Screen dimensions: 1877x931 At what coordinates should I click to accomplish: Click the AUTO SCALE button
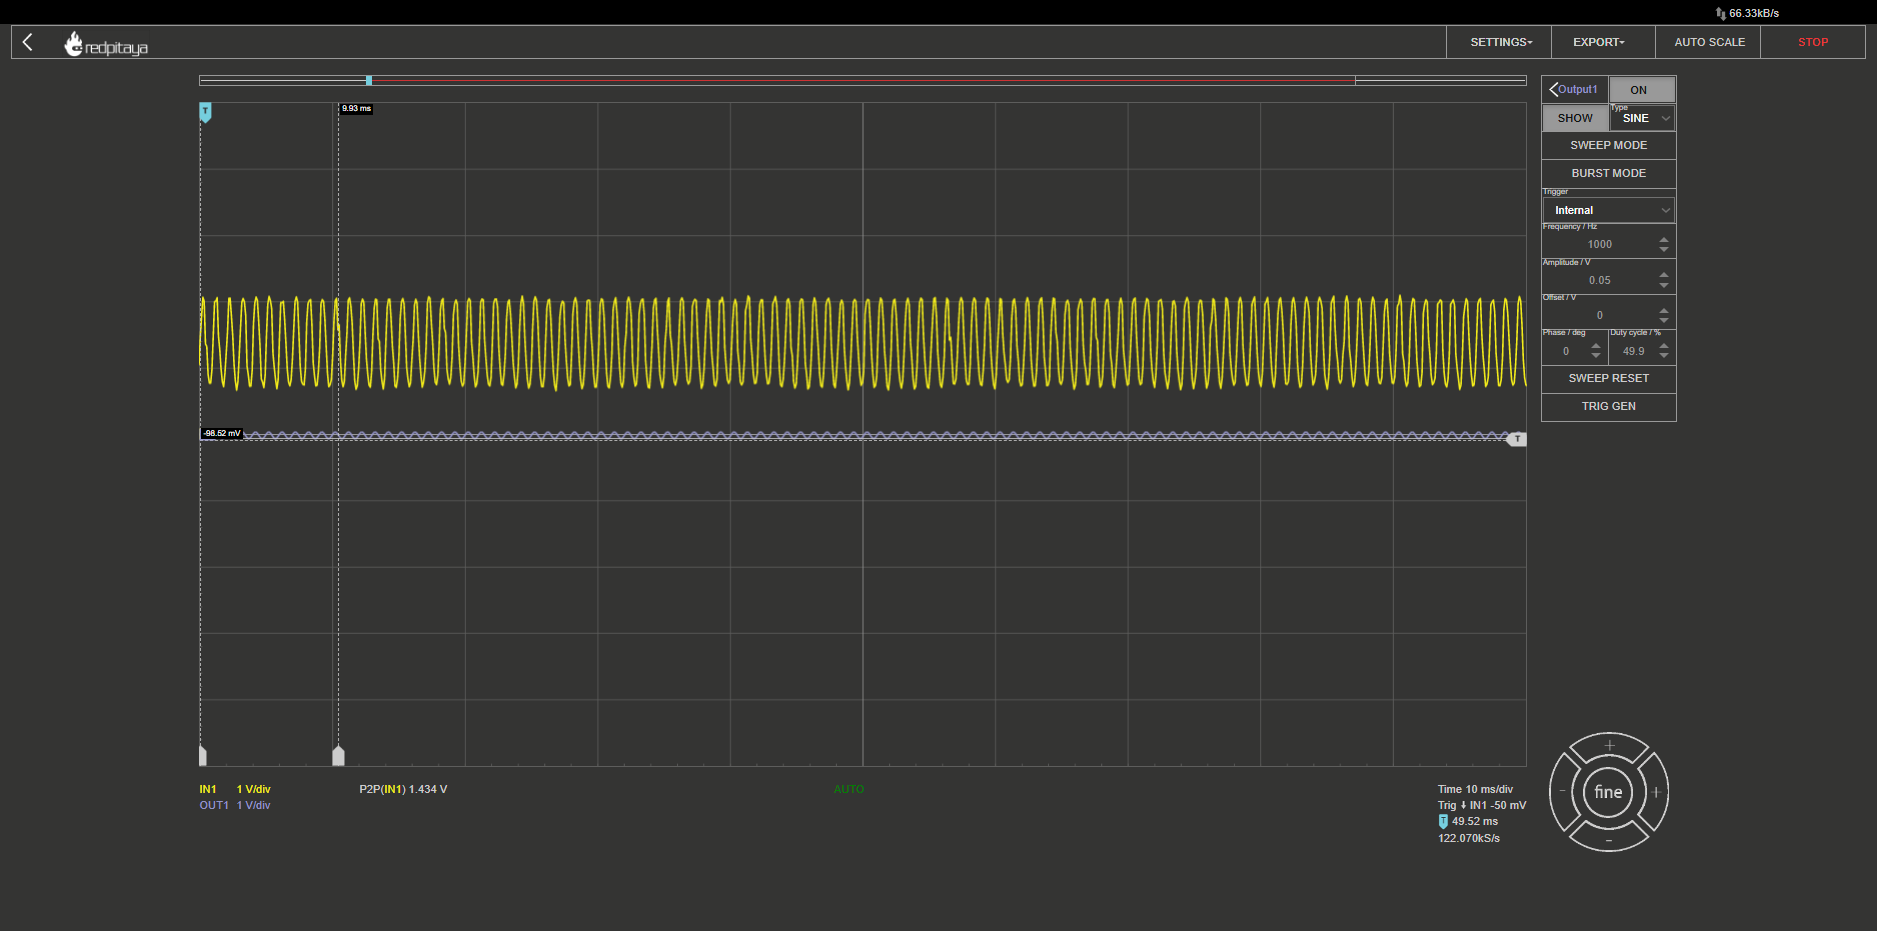[1709, 42]
